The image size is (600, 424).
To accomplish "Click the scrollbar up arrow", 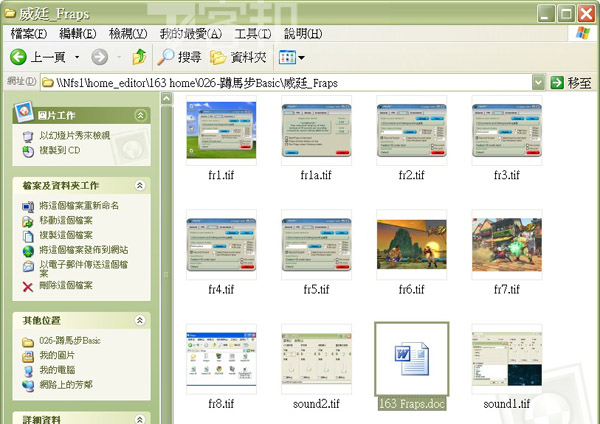I will (166, 99).
